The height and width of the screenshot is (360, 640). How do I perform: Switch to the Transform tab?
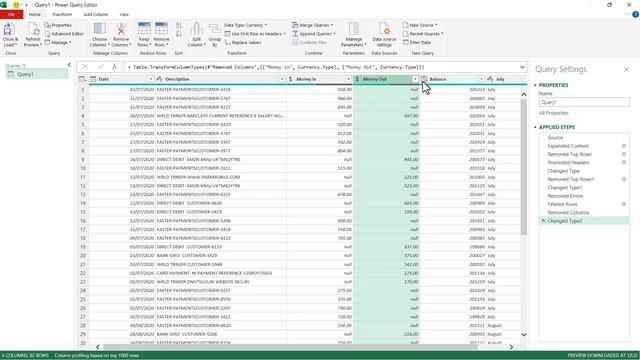click(62, 15)
